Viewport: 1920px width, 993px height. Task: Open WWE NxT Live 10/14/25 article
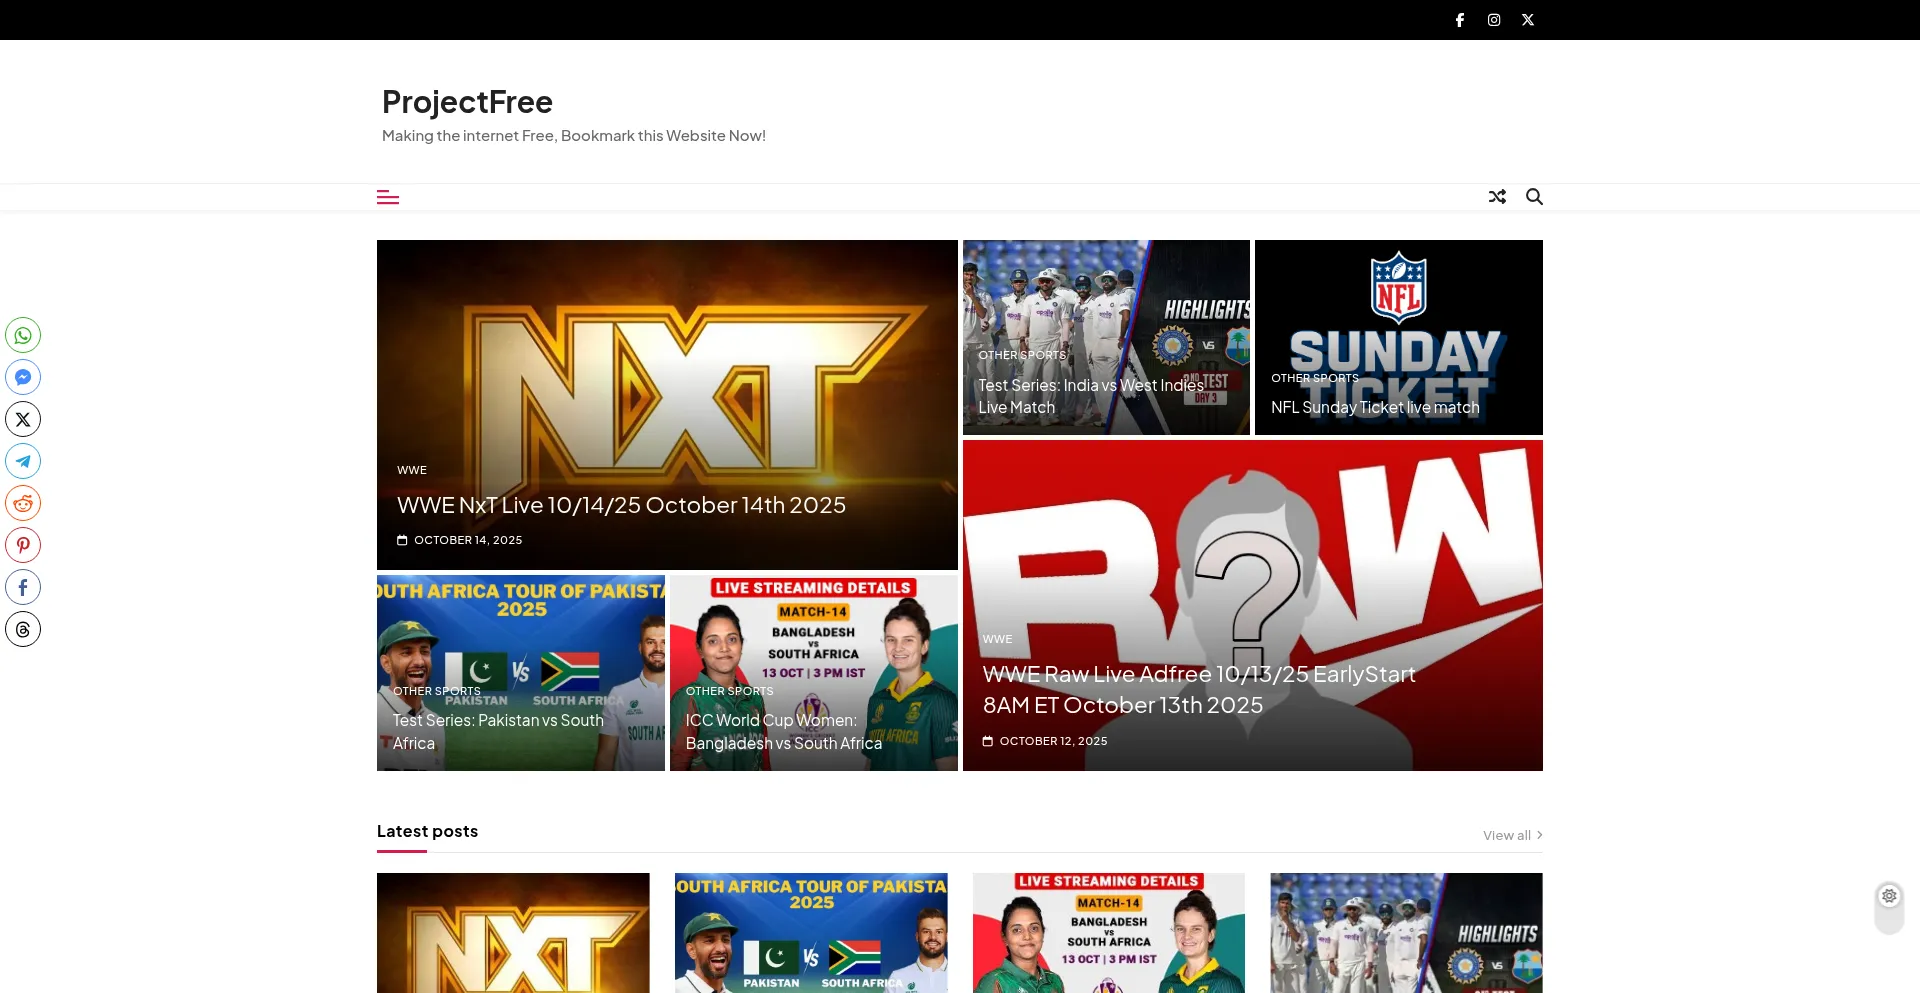621,505
